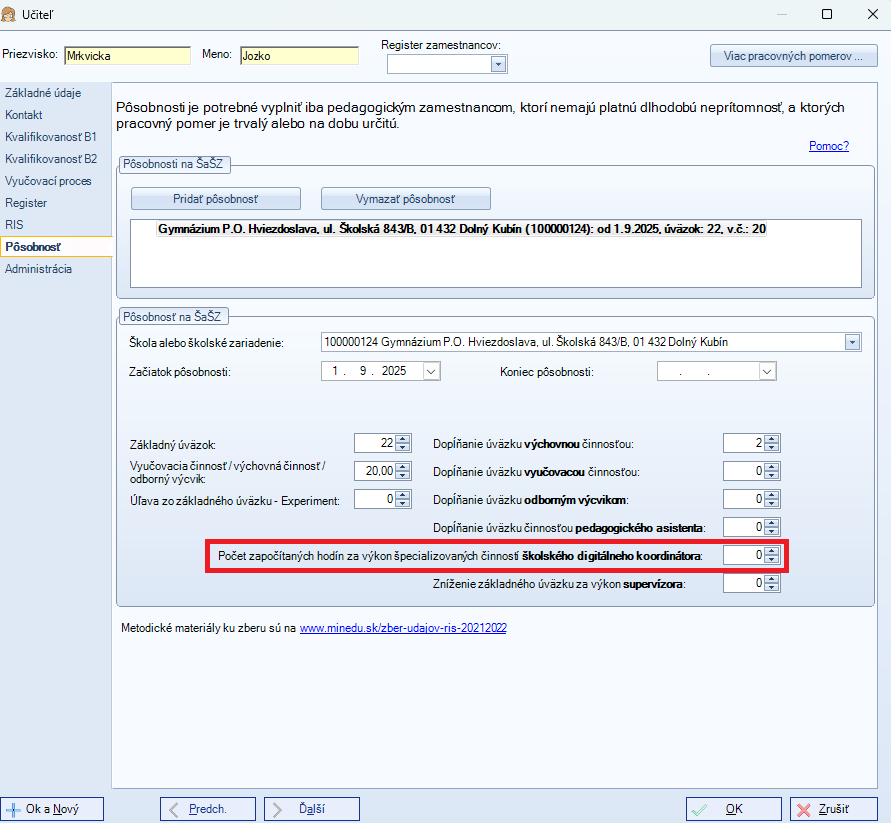The width and height of the screenshot is (891, 823).
Task: Advance to next record with Ďalší
Action: point(311,809)
